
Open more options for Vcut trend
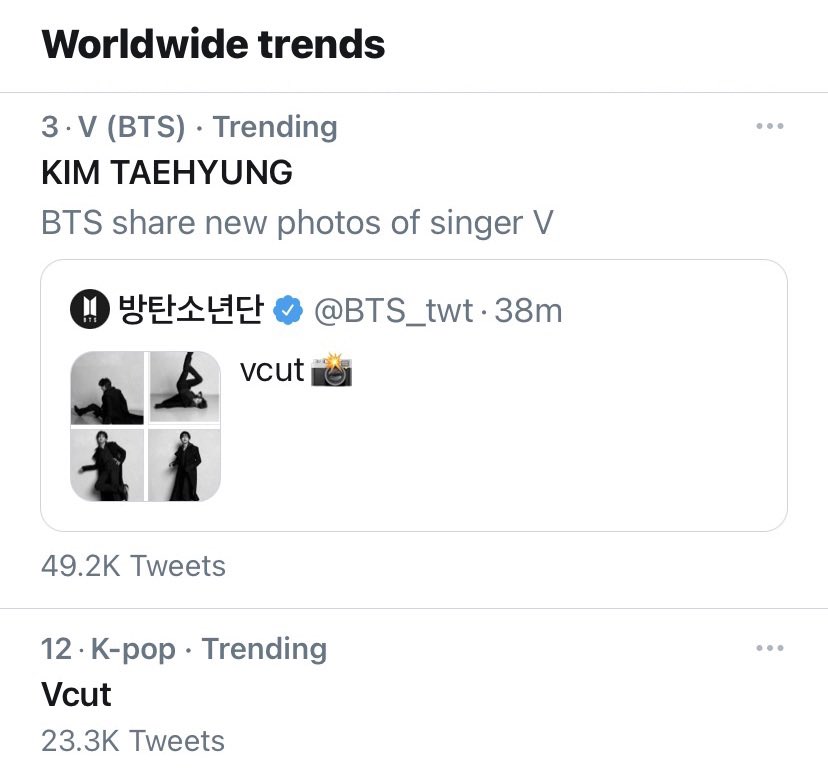[x=769, y=649]
